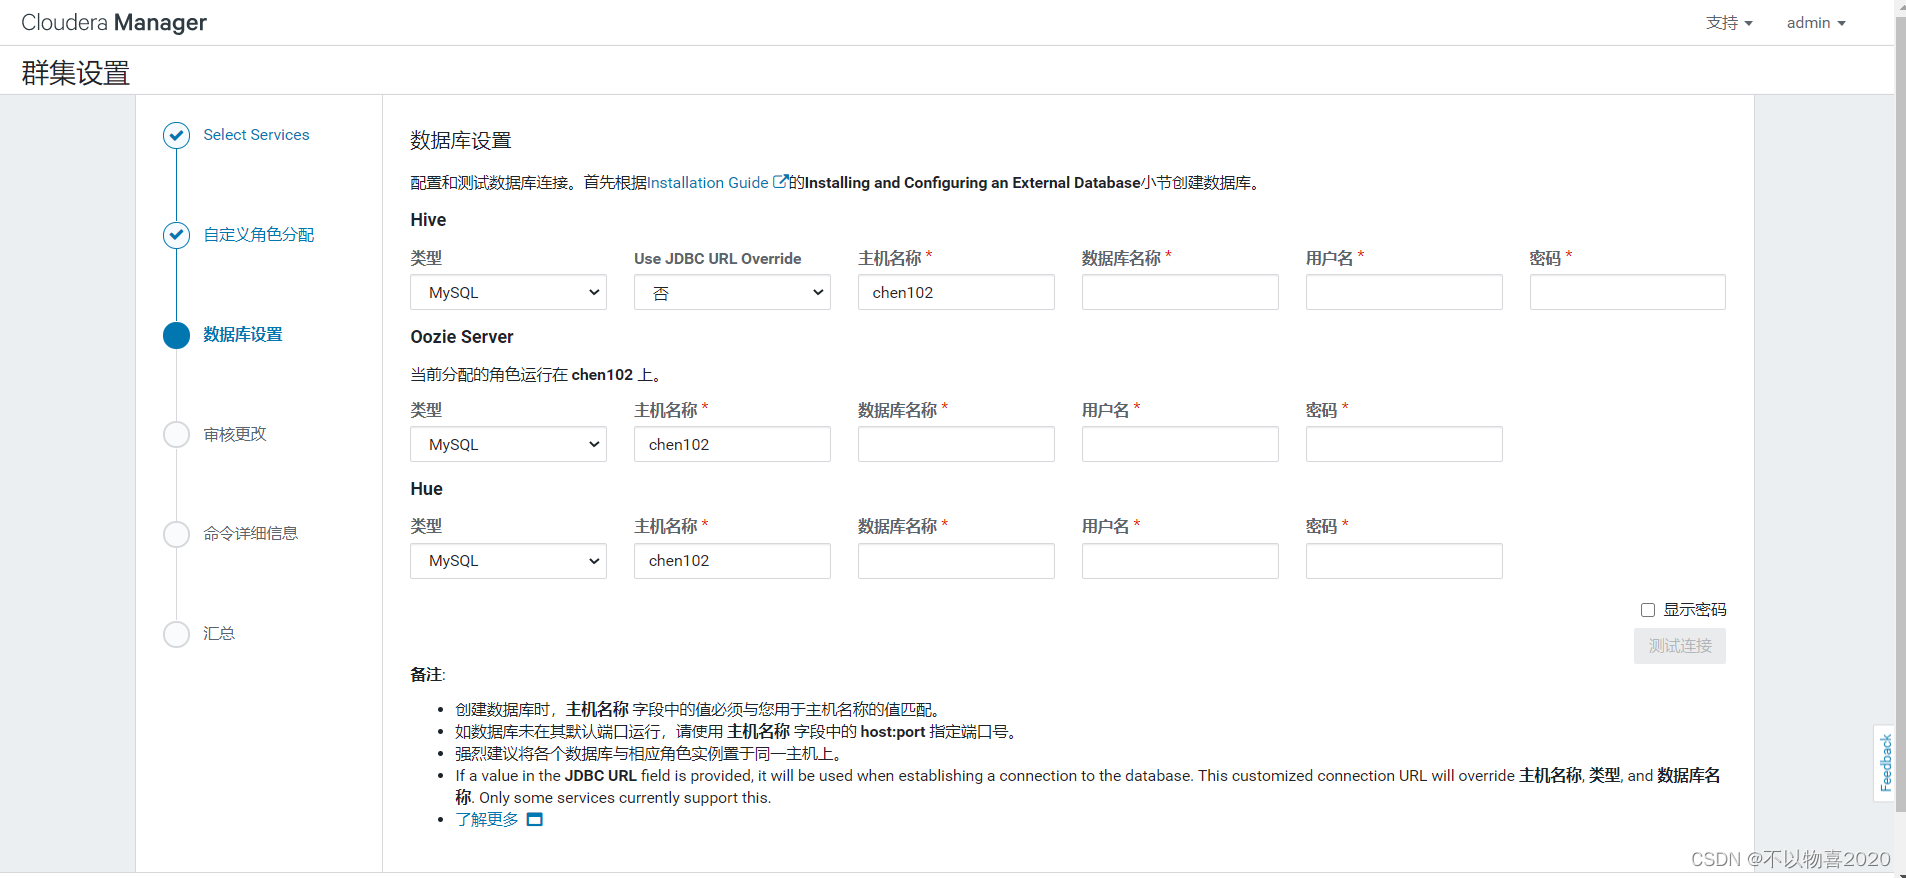Image resolution: width=1906 pixels, height=878 pixels.
Task: Focus the Hive 数据库名称 field
Action: [1180, 292]
